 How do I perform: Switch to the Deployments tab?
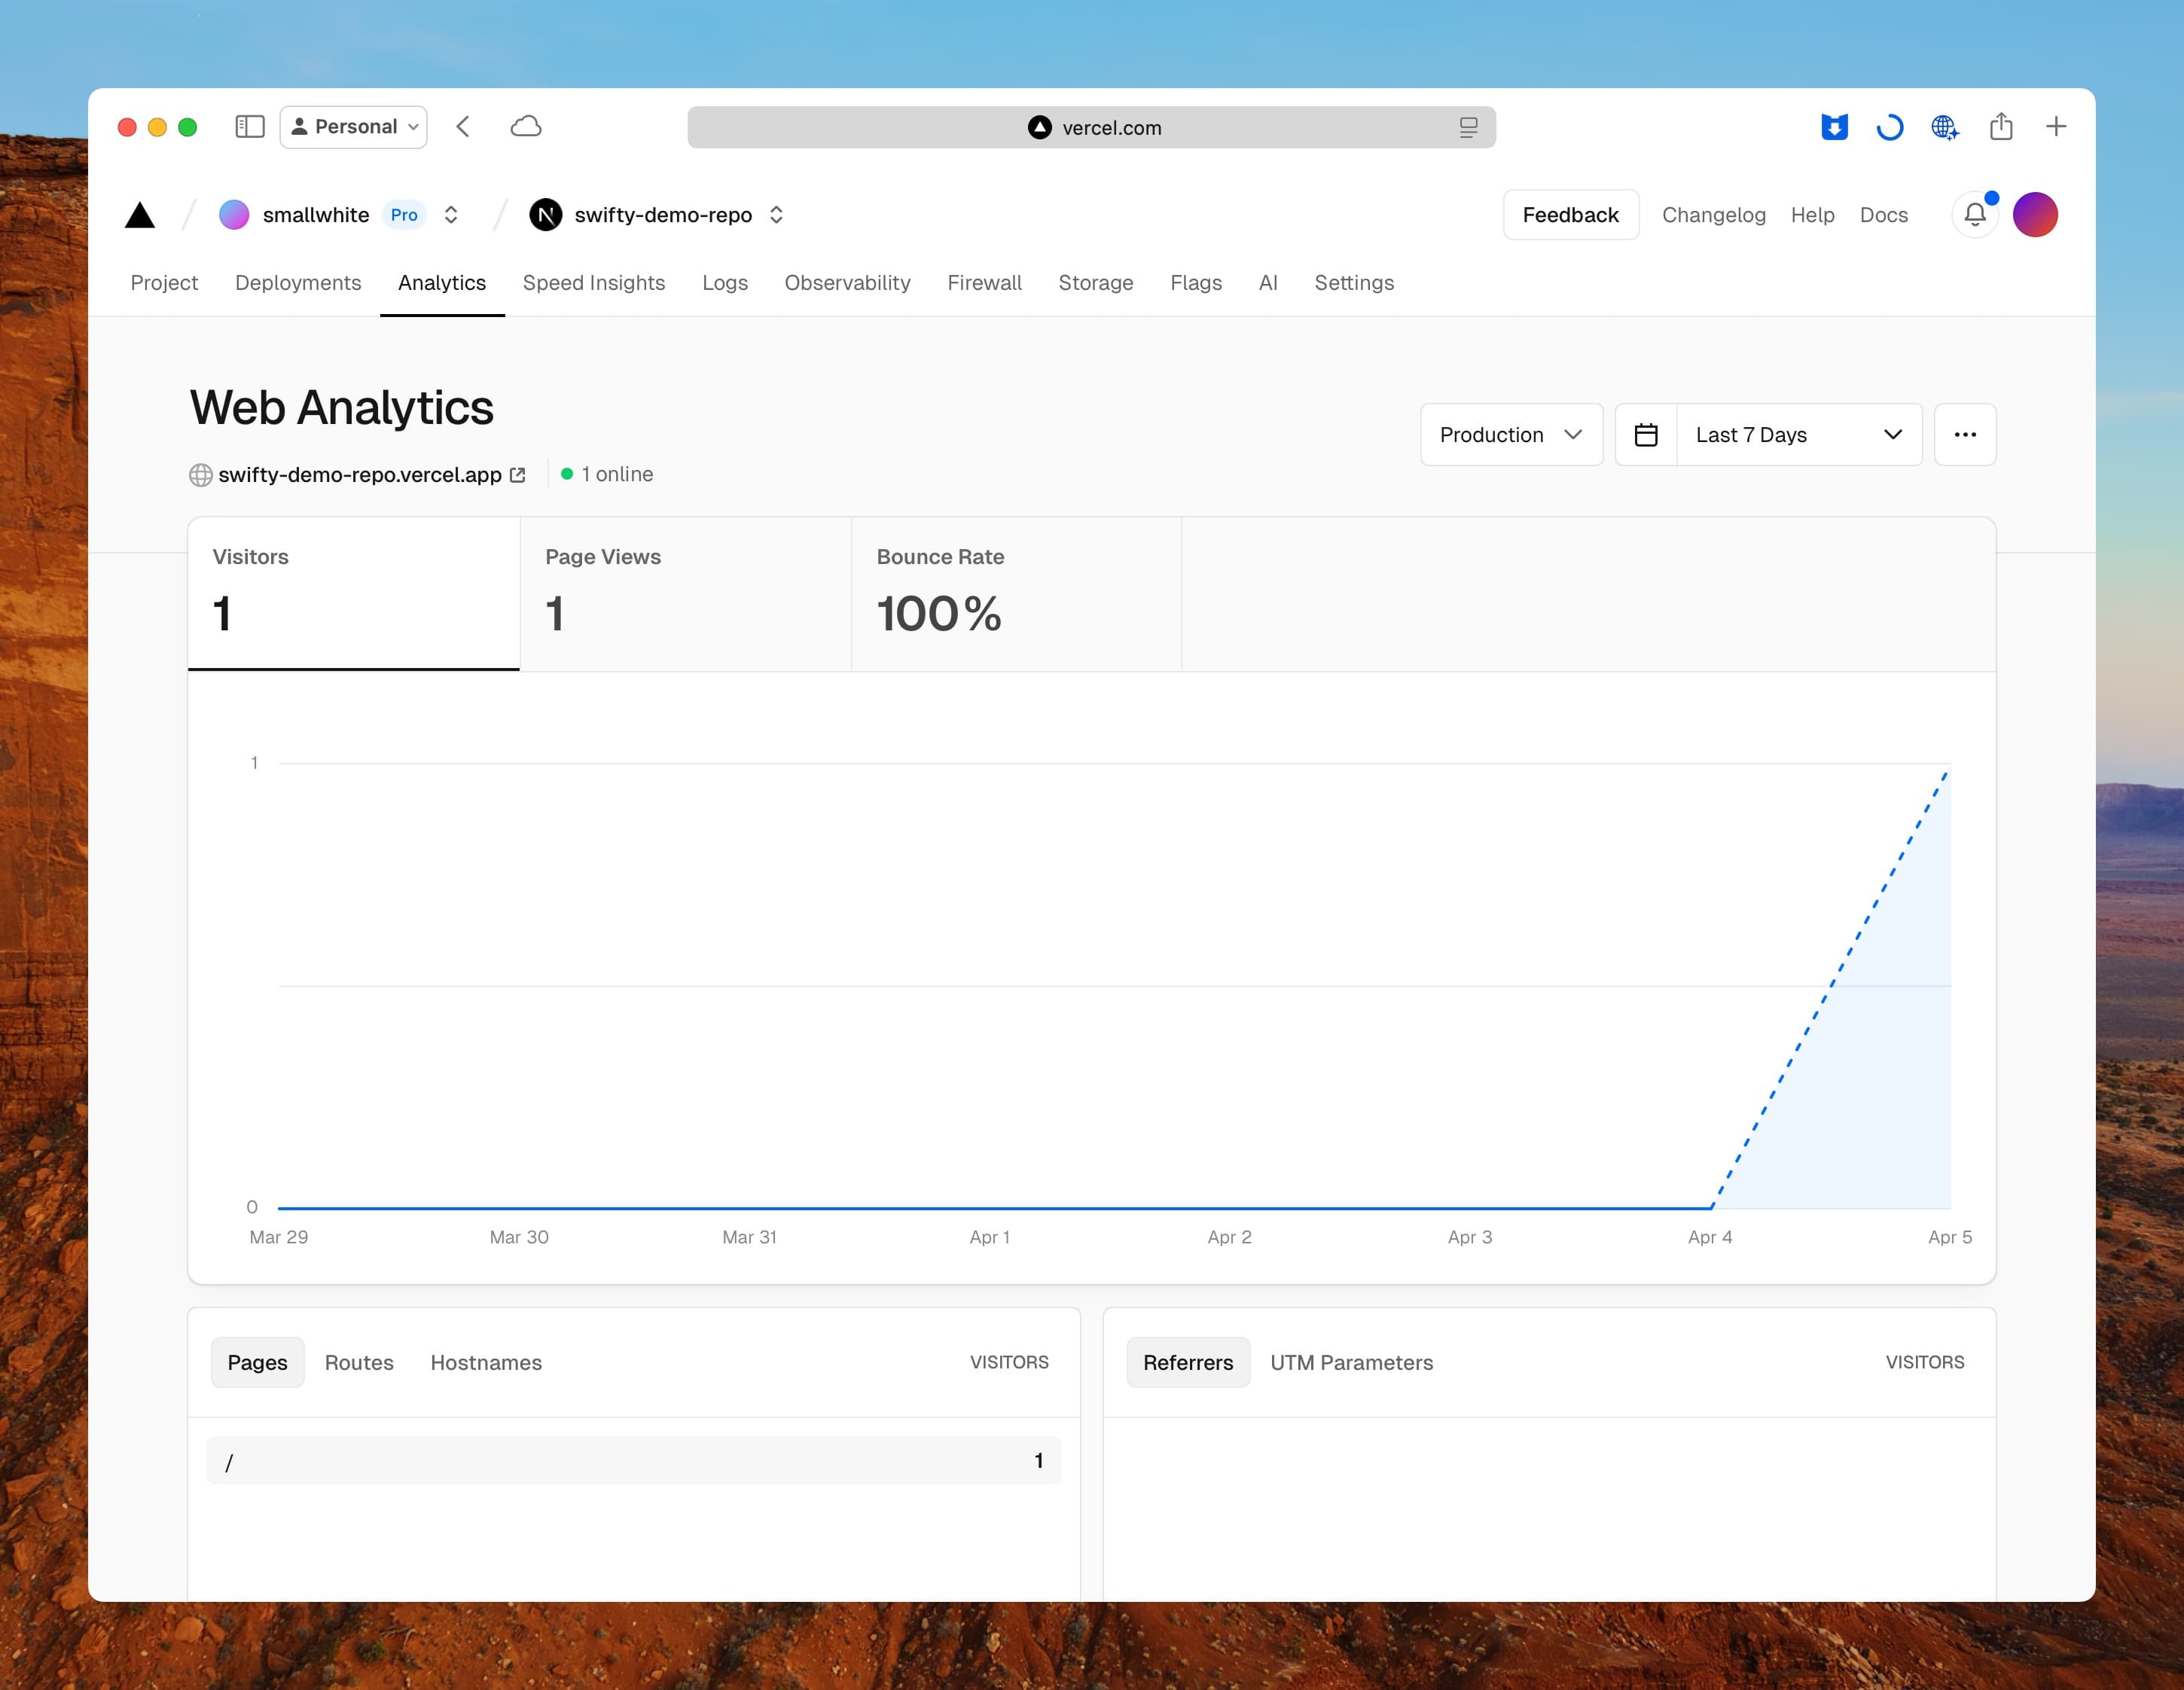298,283
